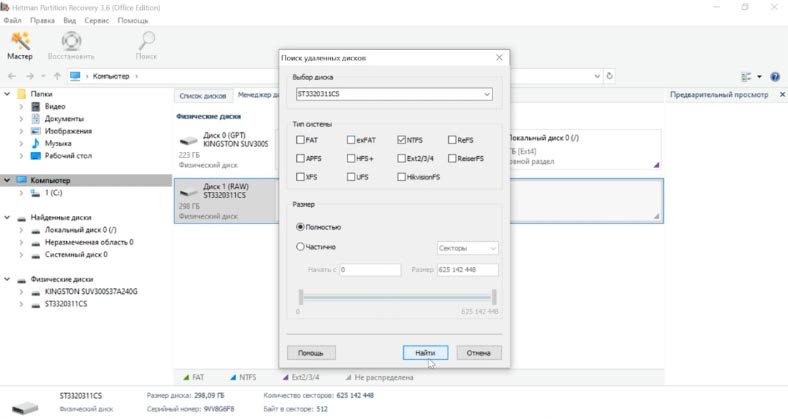
Task: Enable the HikvisionFS checkbox
Action: (401, 177)
